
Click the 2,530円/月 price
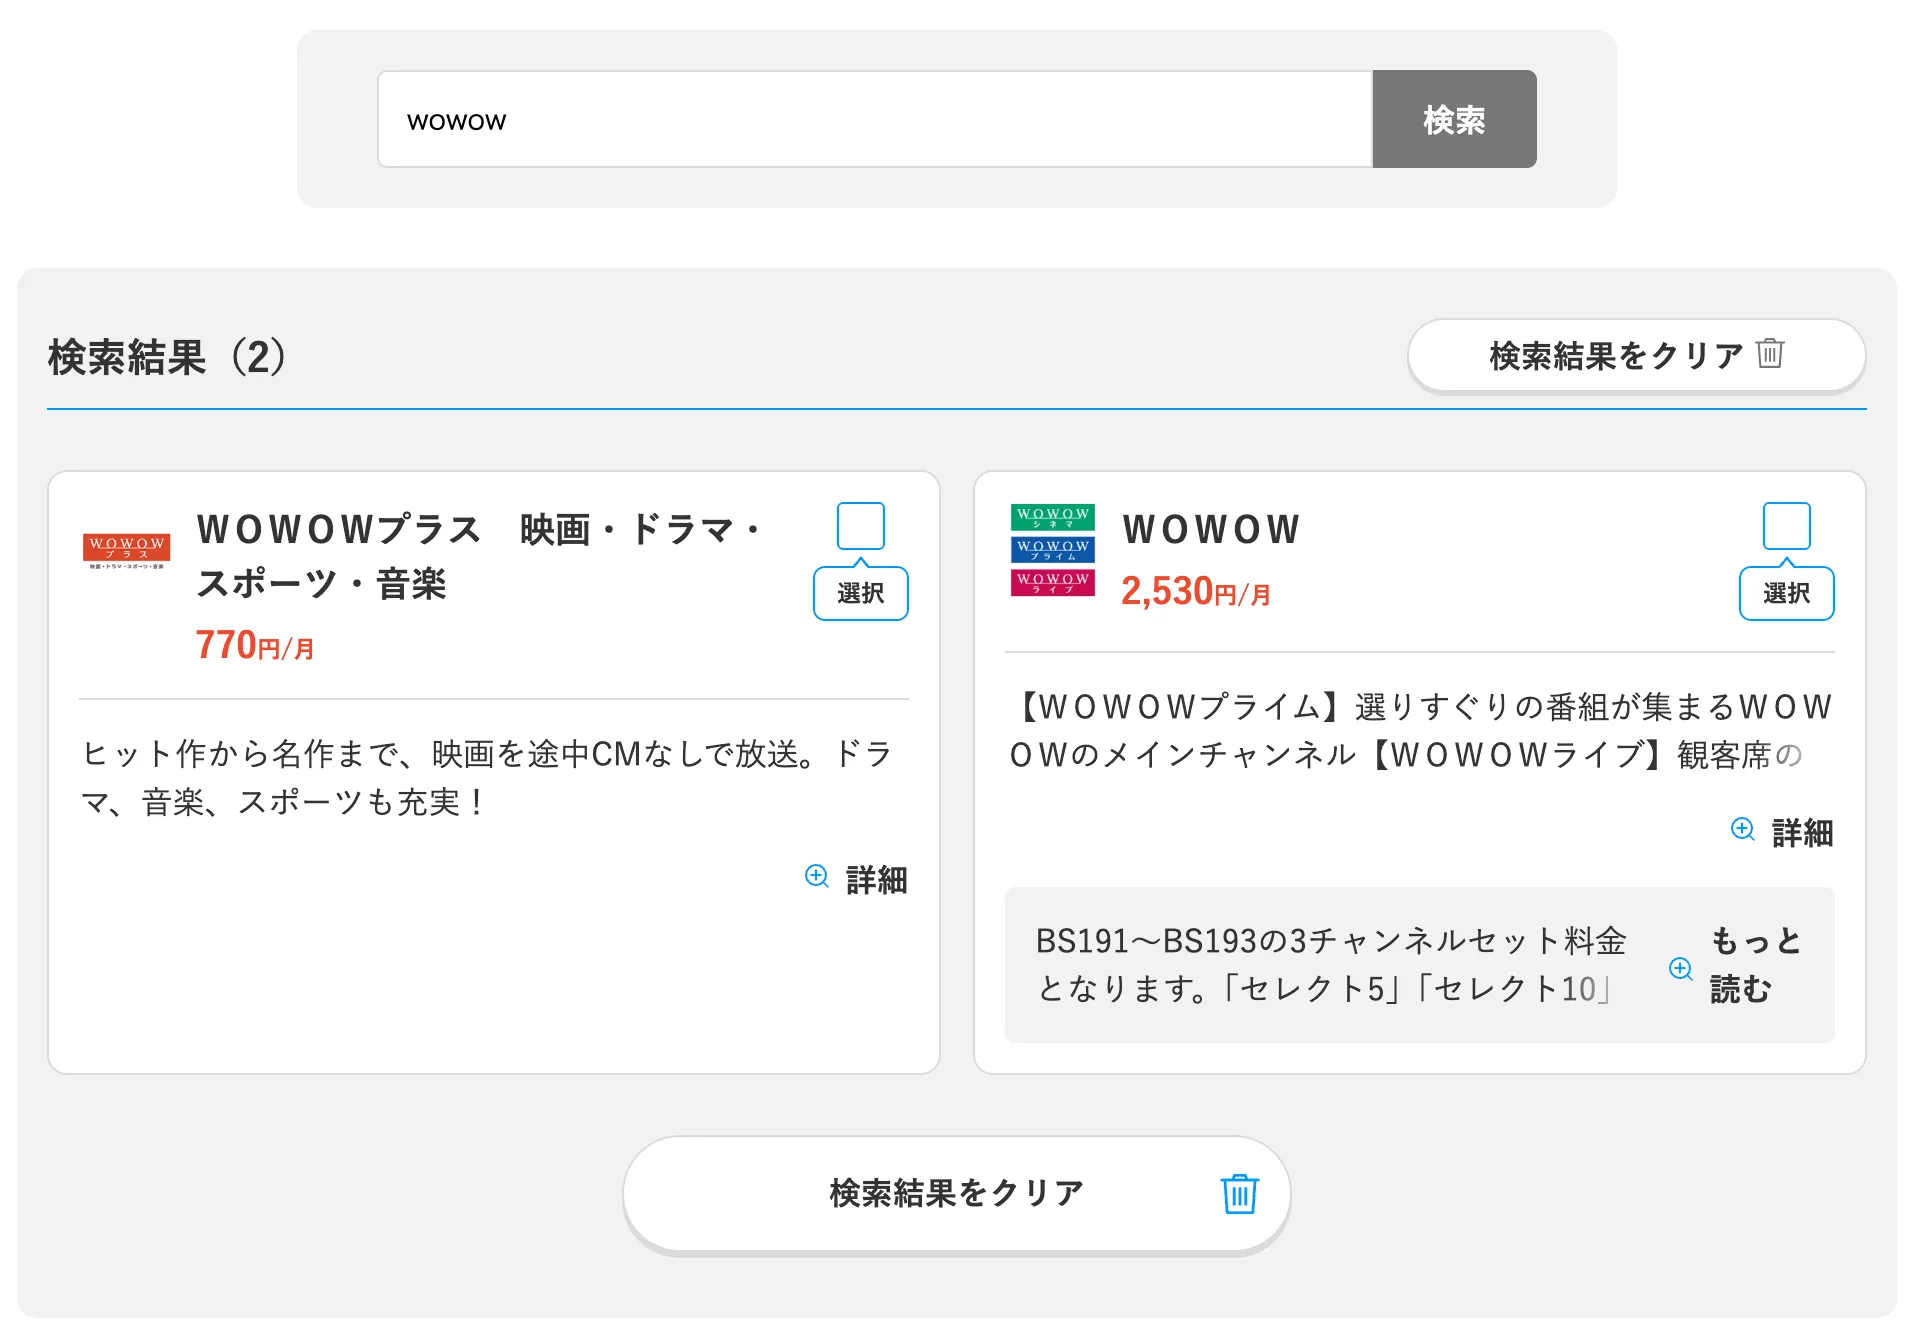click(1196, 591)
